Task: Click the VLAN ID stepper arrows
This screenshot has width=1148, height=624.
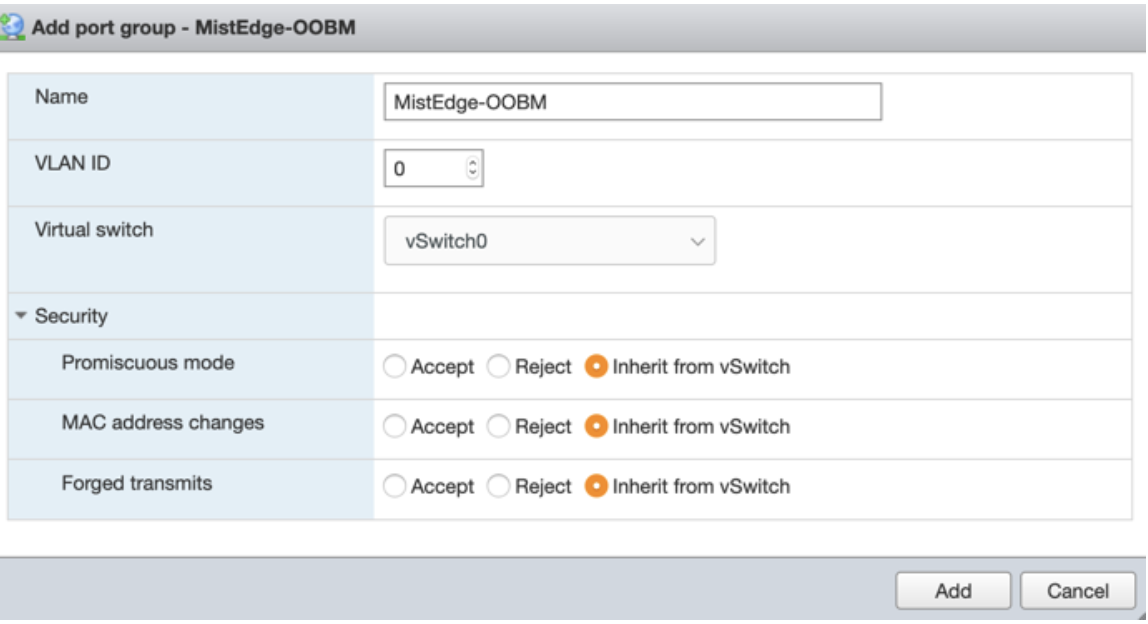Action: click(x=474, y=169)
